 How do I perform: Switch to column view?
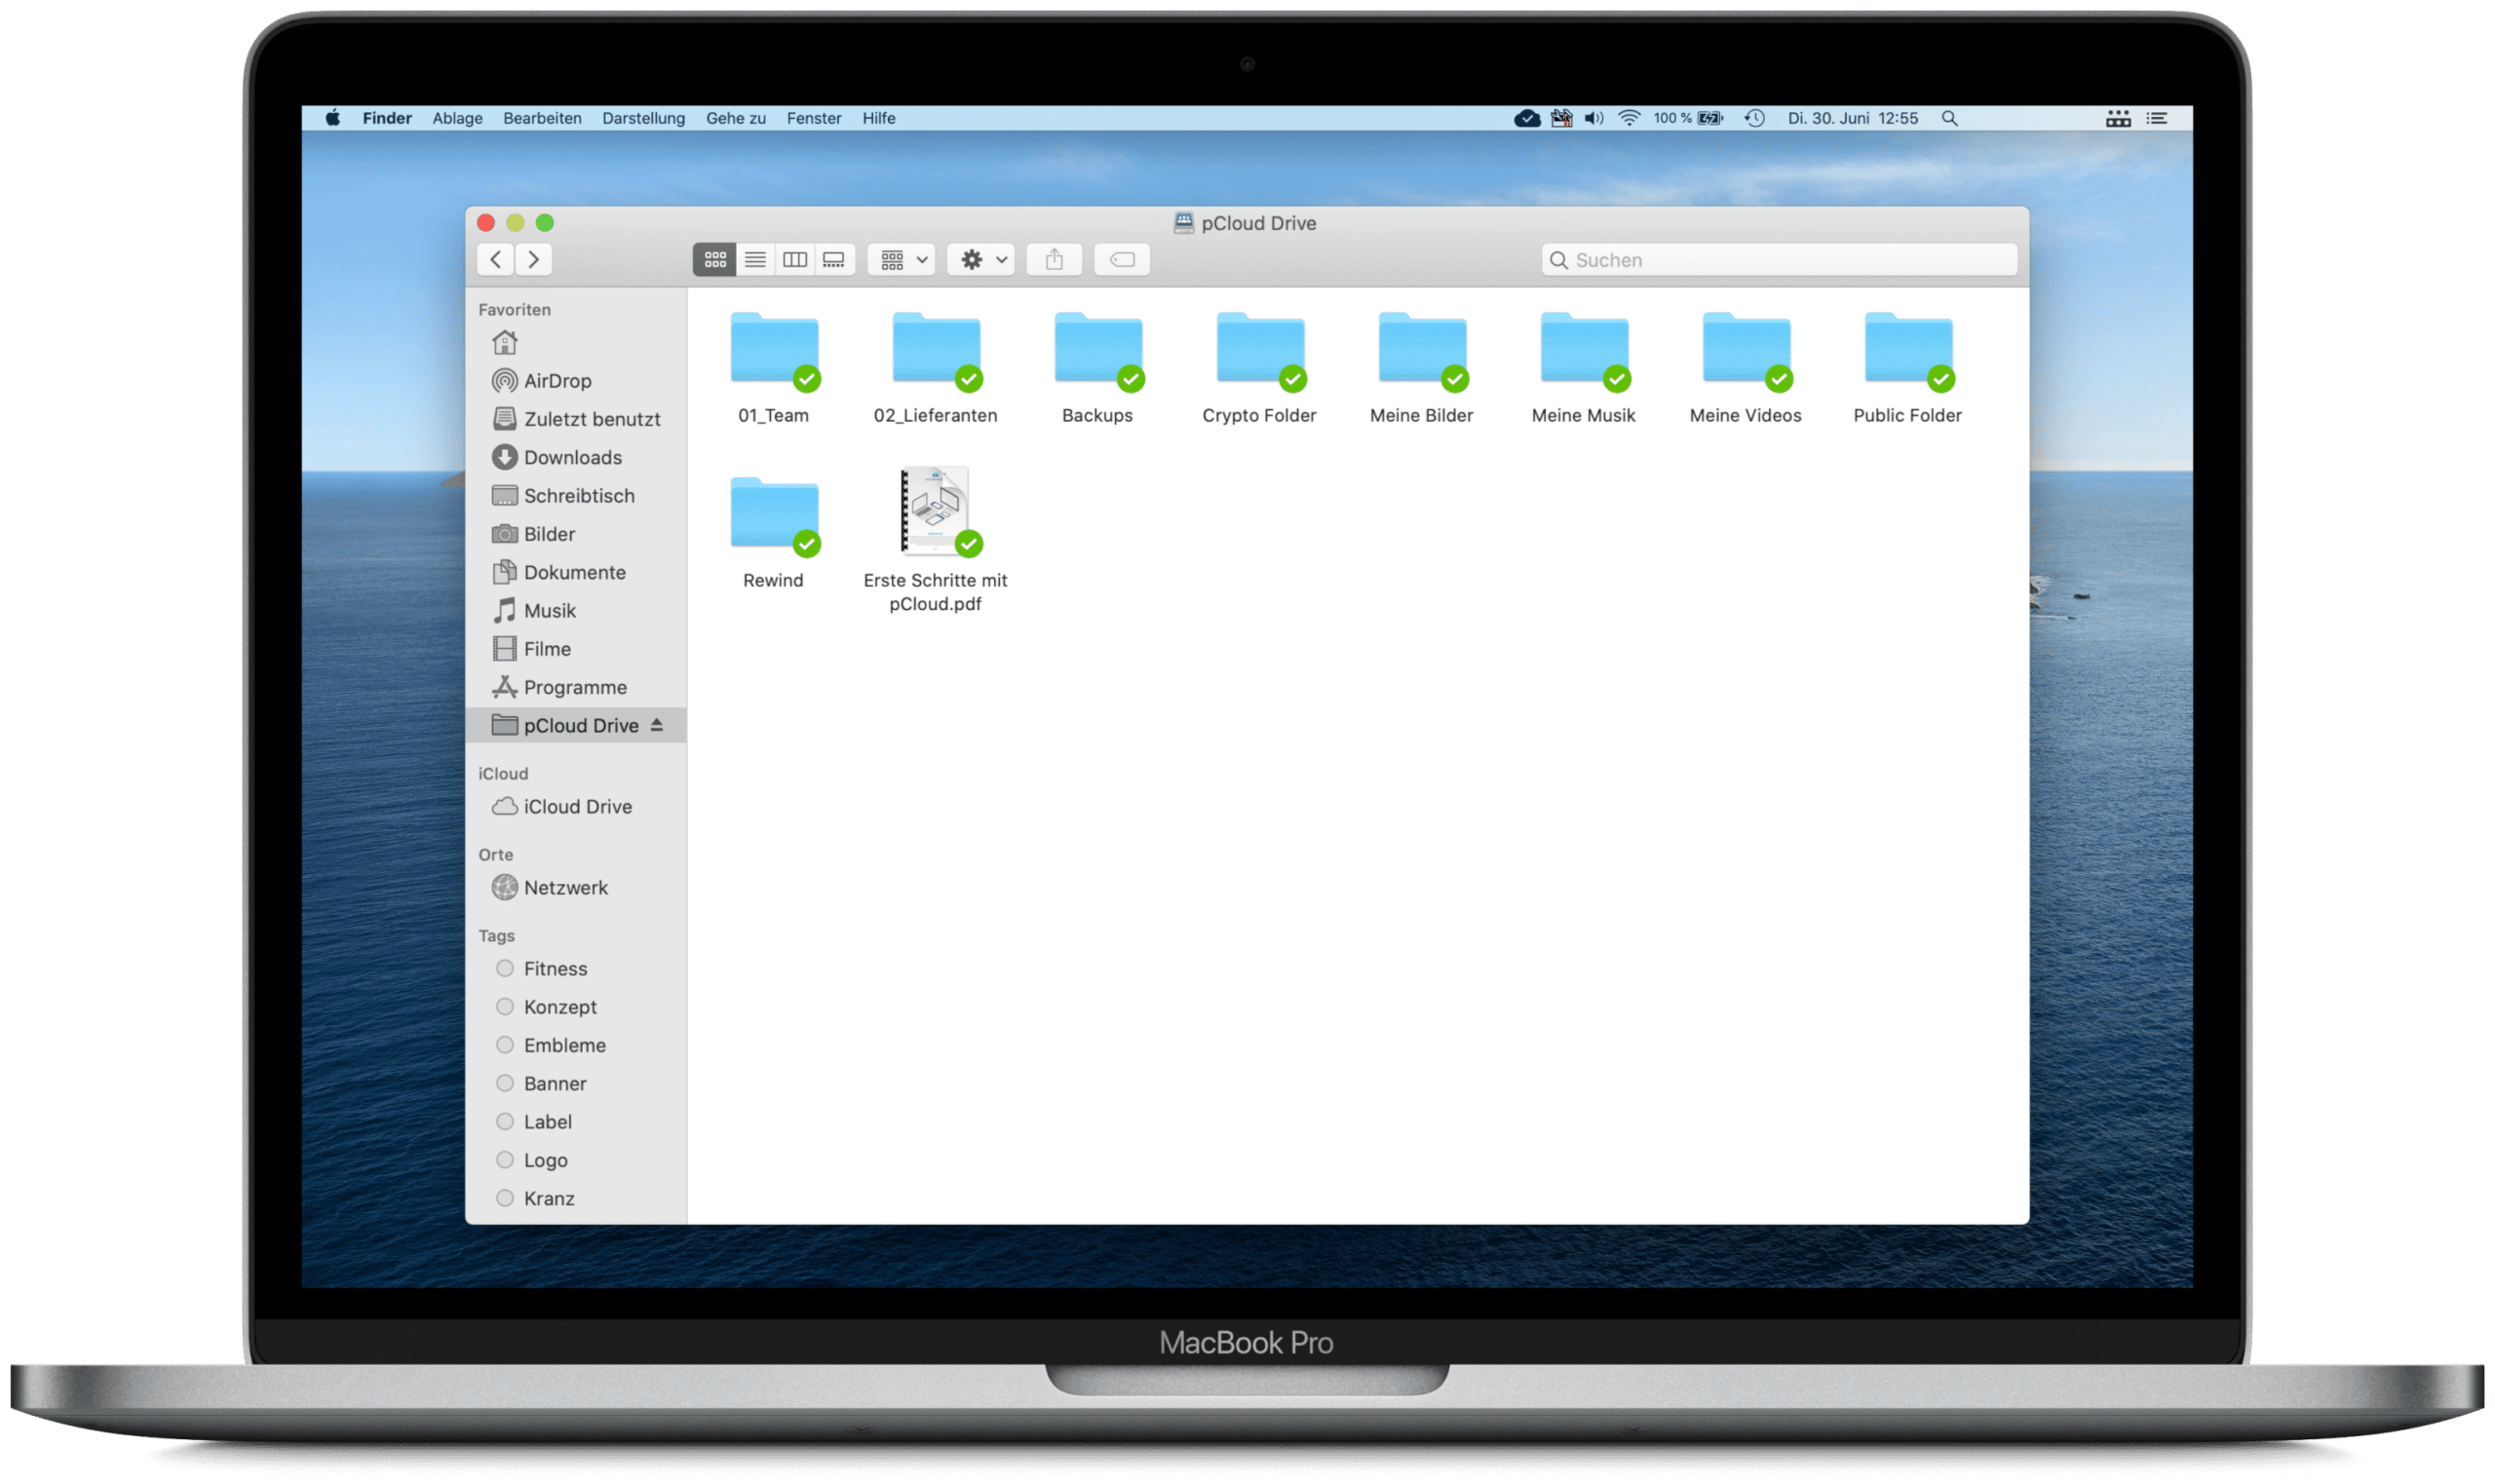[795, 260]
